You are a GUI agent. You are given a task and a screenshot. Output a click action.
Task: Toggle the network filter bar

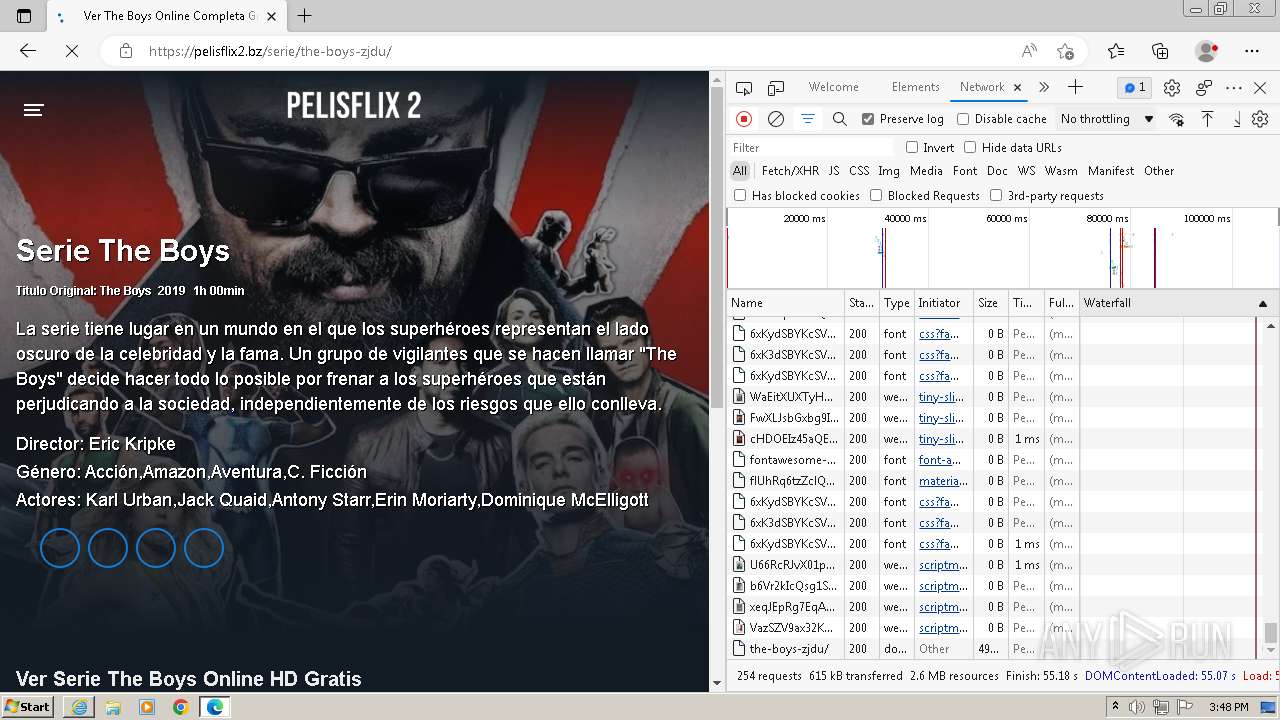[x=808, y=119]
